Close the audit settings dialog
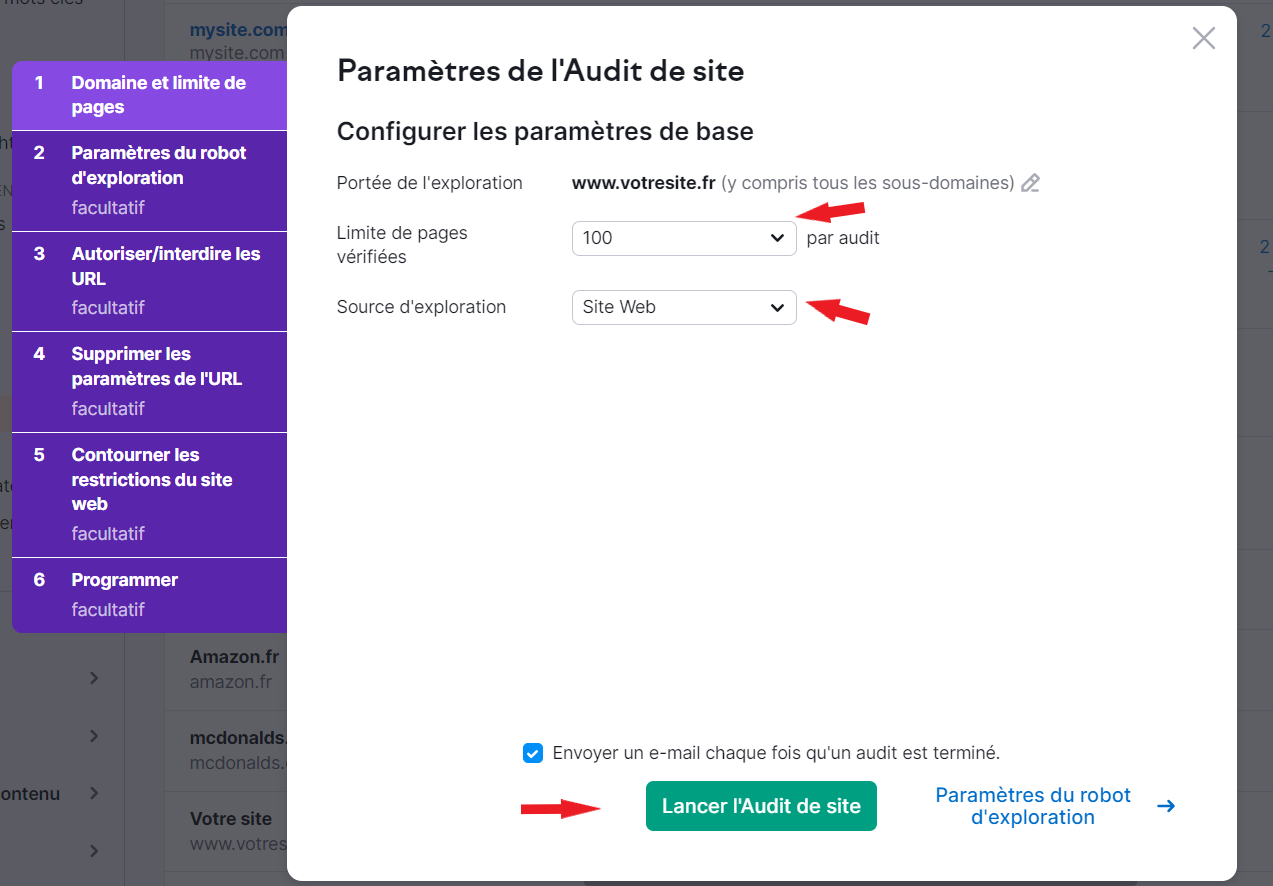This screenshot has height=886, width=1273. coord(1203,38)
